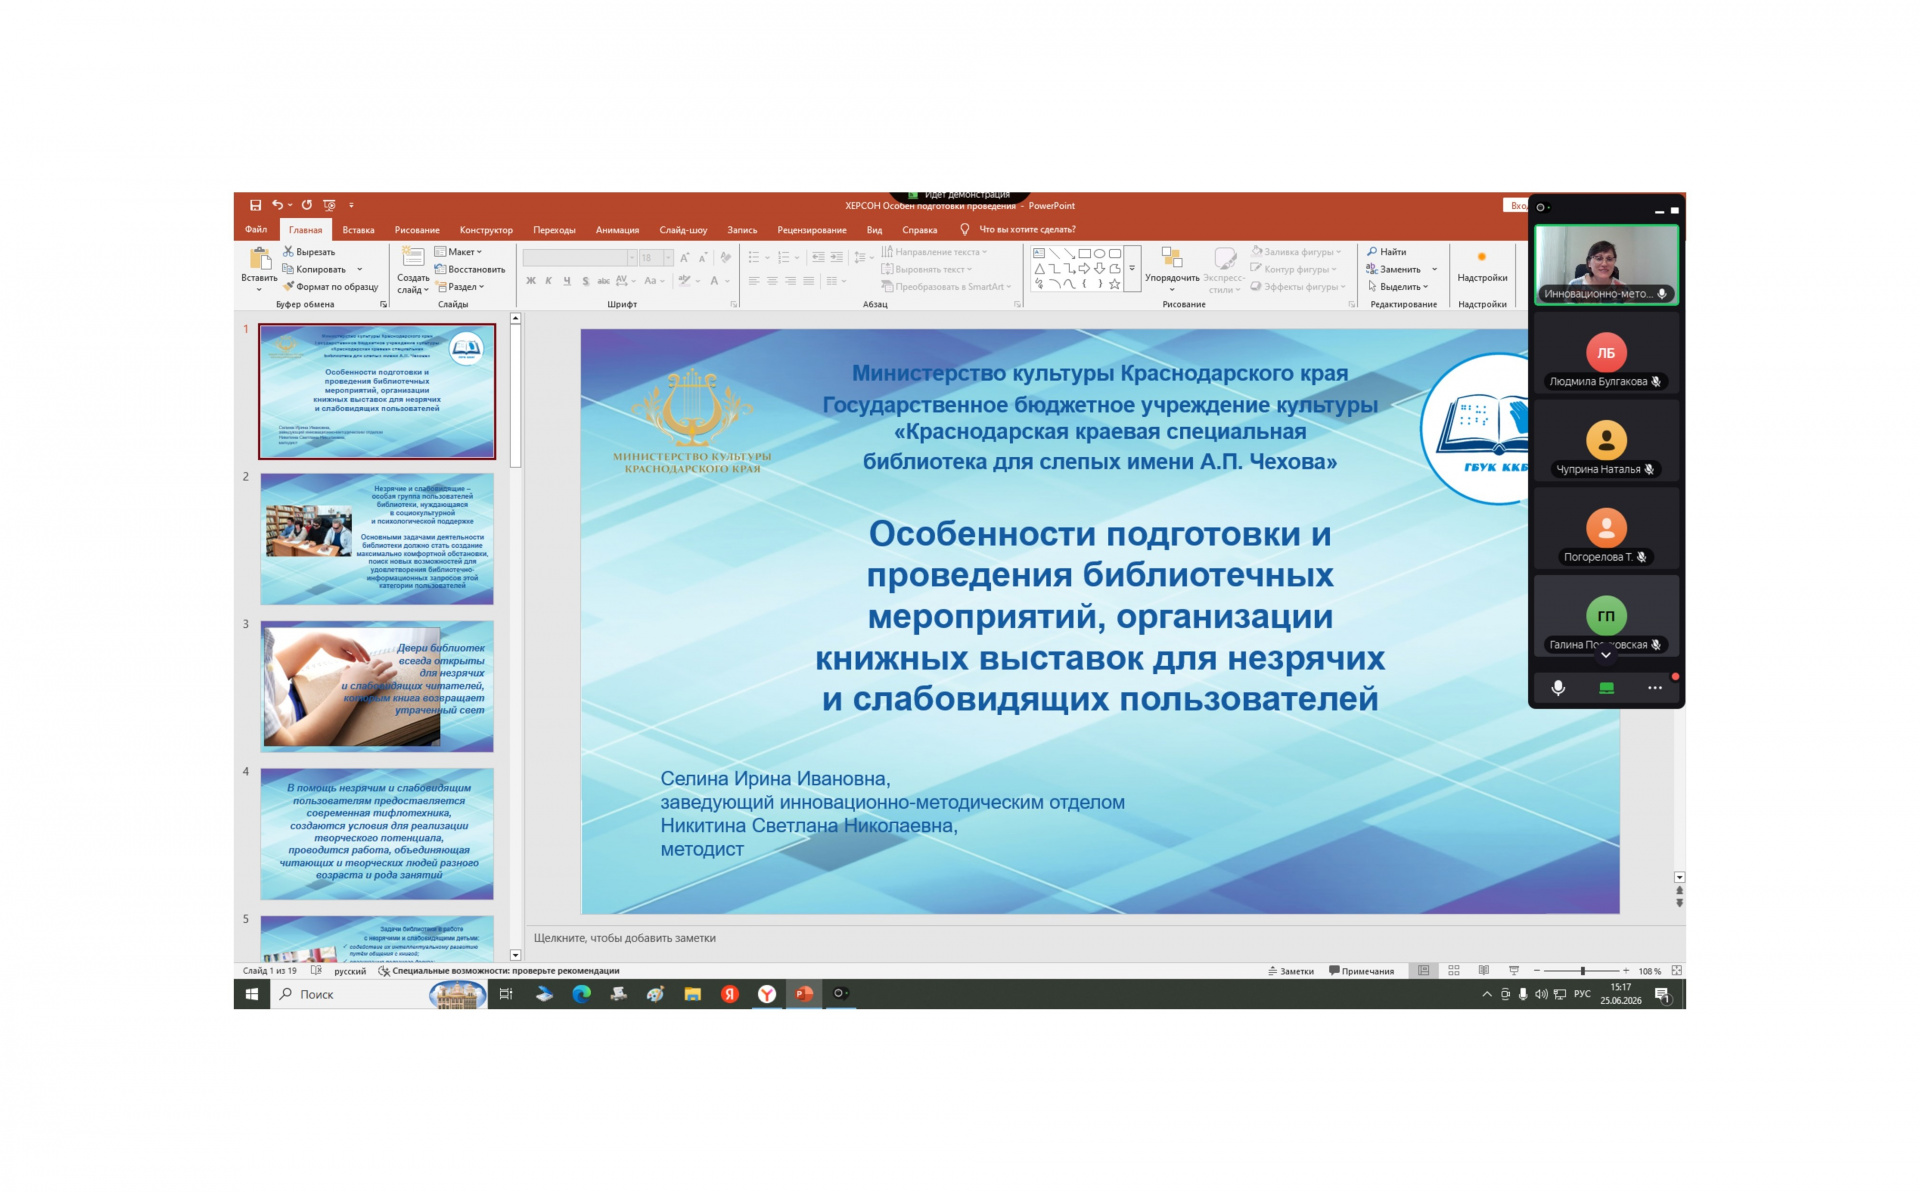Undo the last action
This screenshot has height=1192, width=1920.
[x=277, y=205]
